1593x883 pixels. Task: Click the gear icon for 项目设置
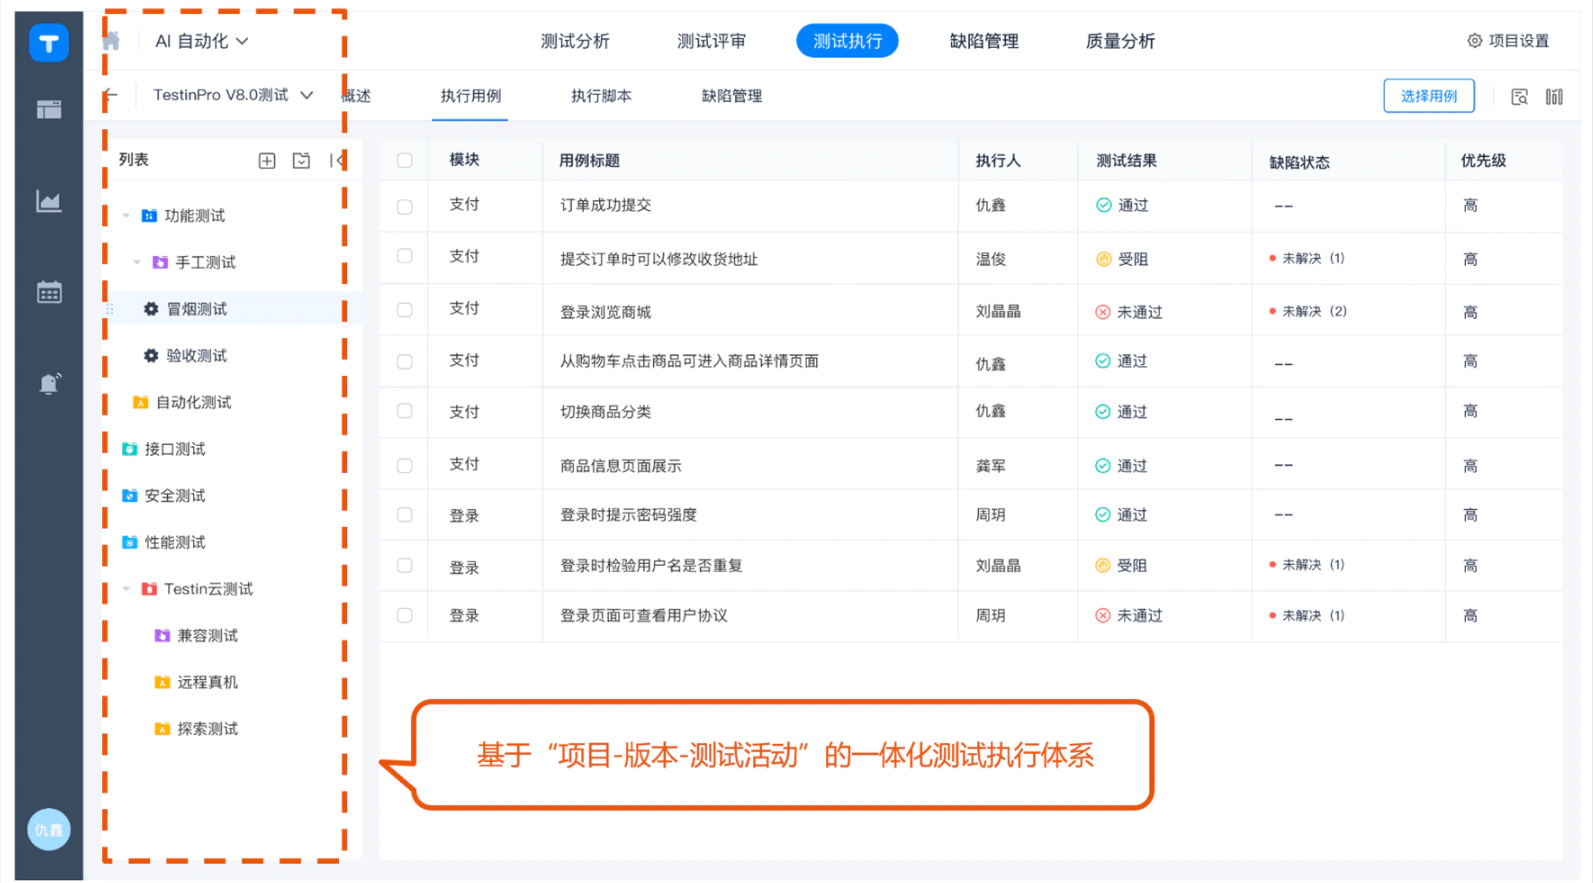tap(1474, 41)
